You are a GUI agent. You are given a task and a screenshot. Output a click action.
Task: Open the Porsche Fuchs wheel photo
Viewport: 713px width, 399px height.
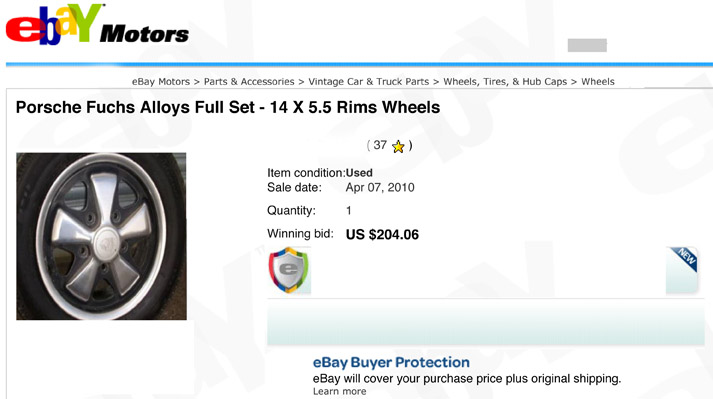coord(101,236)
